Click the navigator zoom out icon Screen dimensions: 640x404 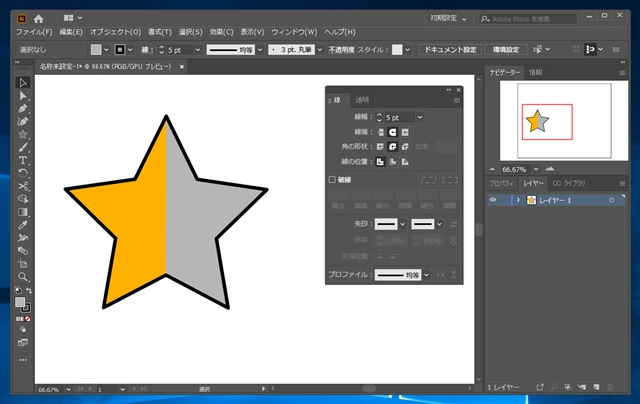[x=492, y=169]
